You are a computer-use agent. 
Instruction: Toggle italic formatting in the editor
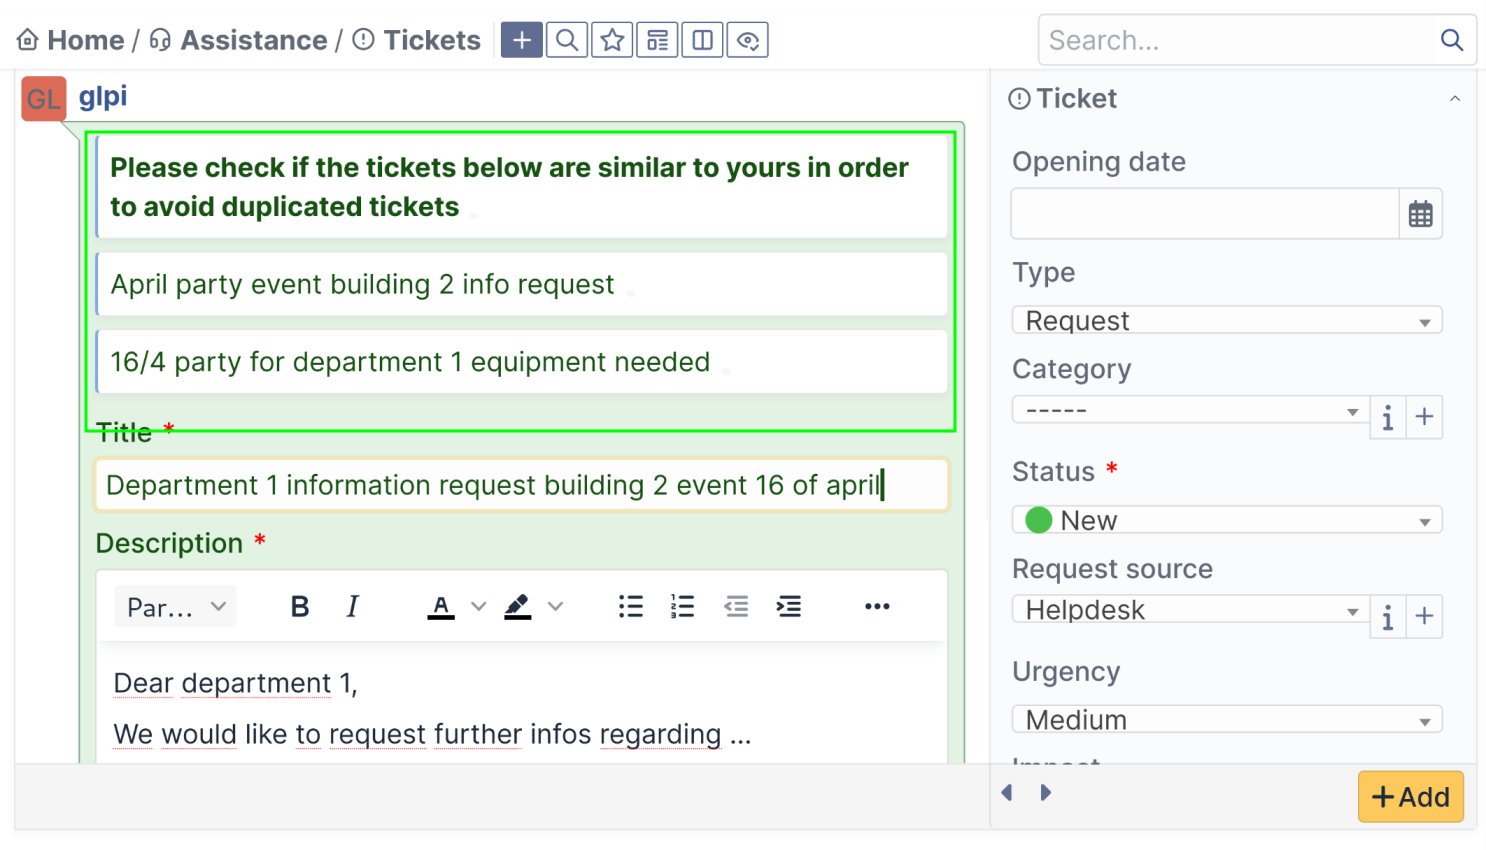pos(351,606)
